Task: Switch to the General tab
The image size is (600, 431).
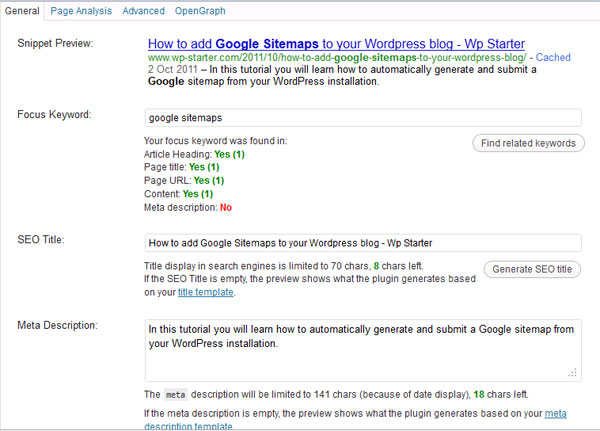Action: tap(22, 11)
